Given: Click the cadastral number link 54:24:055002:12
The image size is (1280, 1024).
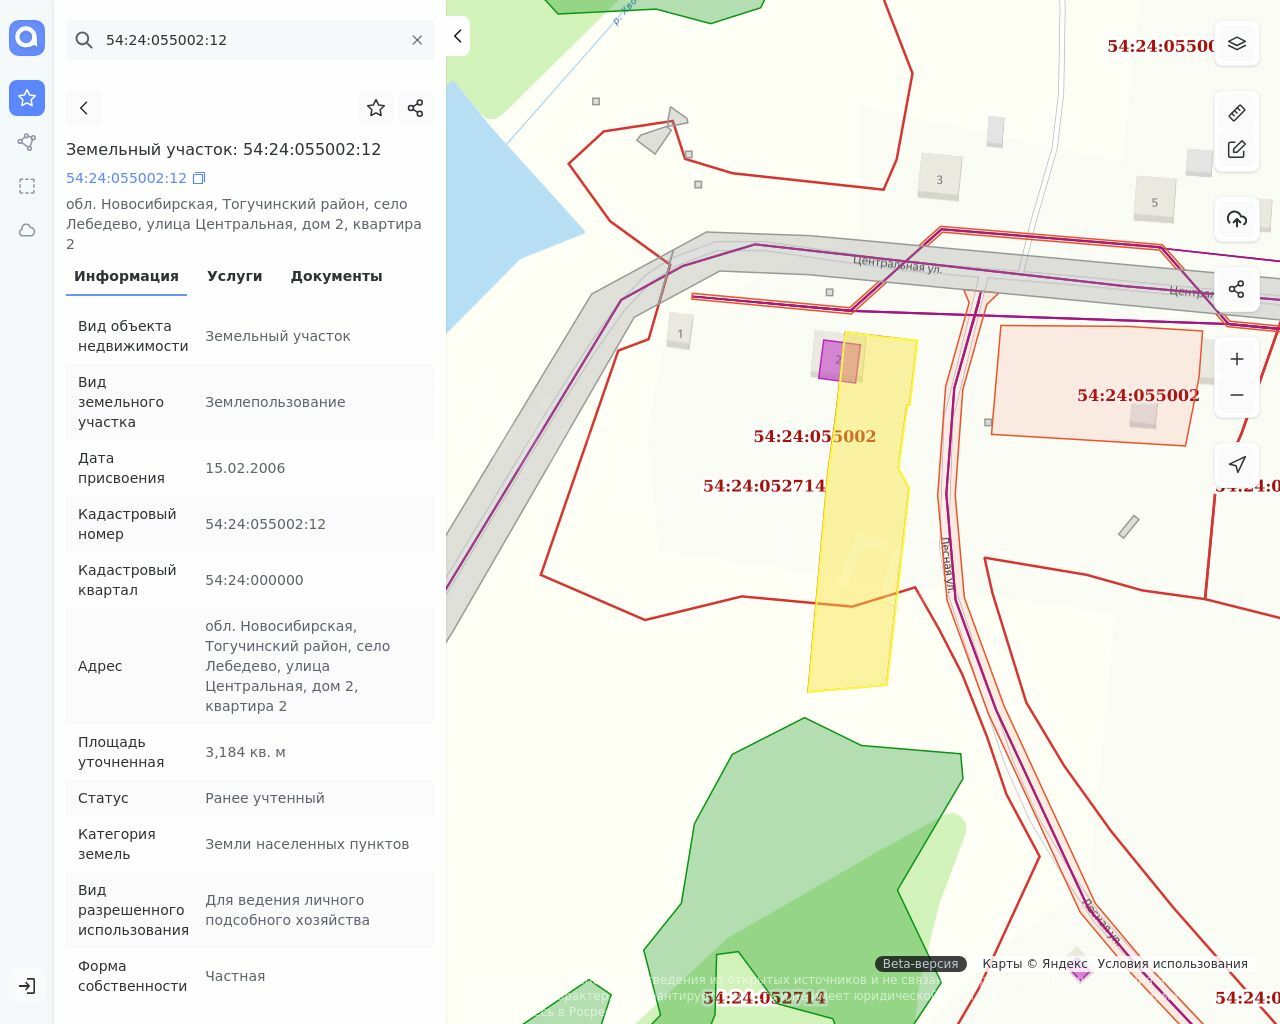Looking at the screenshot, I should coord(126,178).
